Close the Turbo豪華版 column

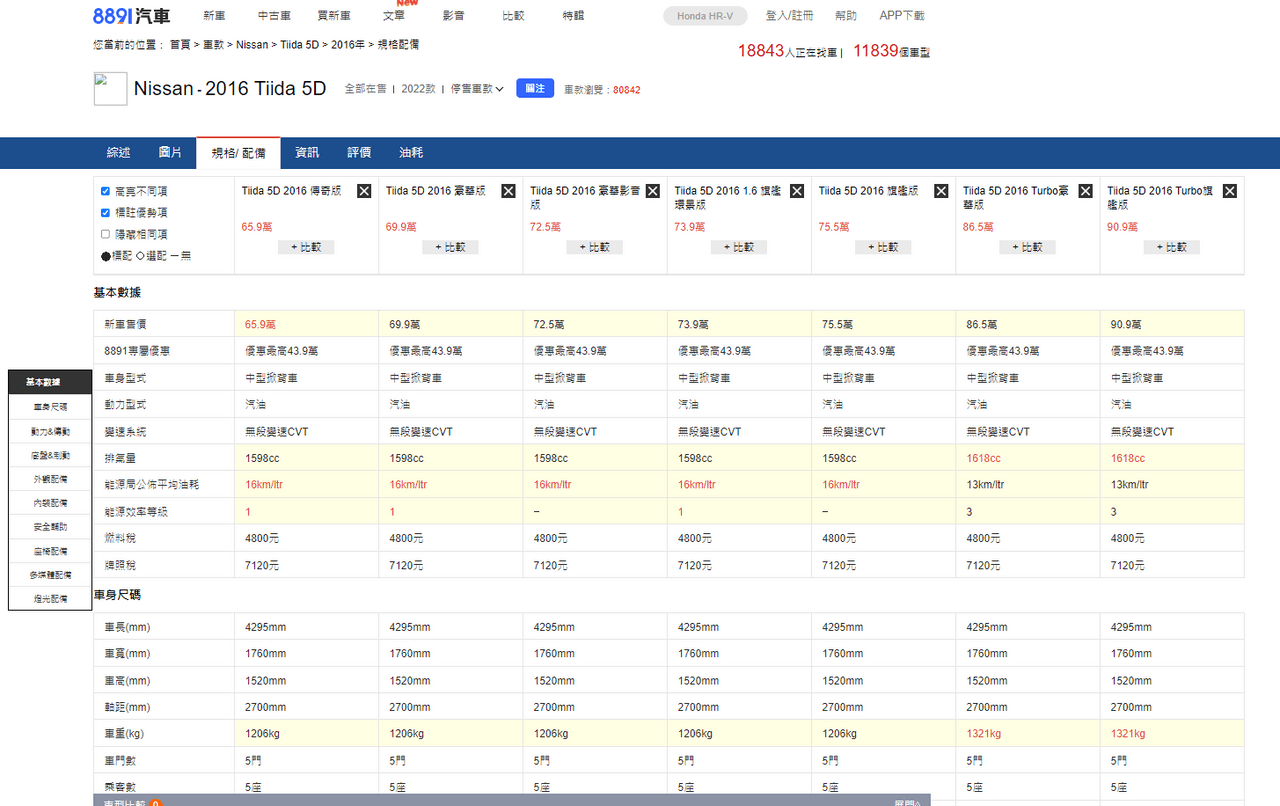[x=1085, y=191]
